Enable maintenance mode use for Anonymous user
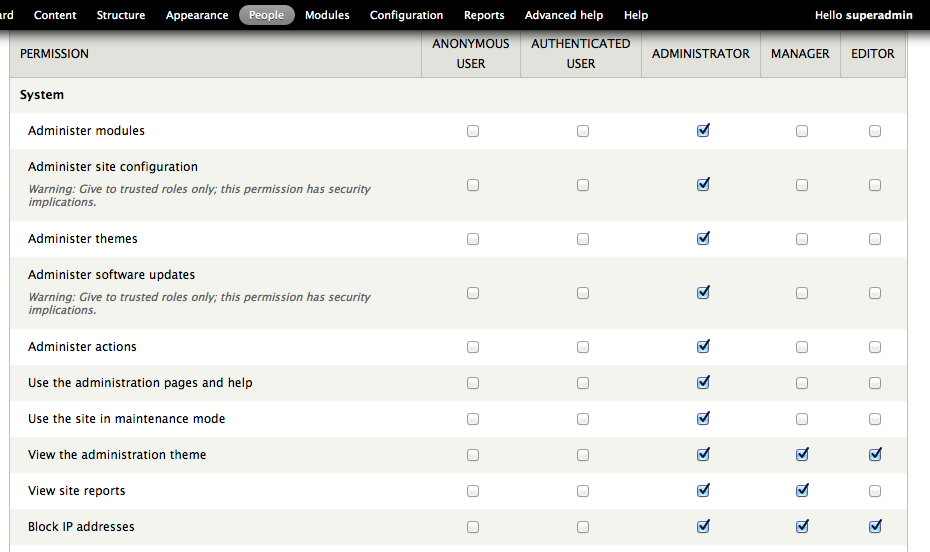Screen dimensions: 930x552 (x=473, y=419)
